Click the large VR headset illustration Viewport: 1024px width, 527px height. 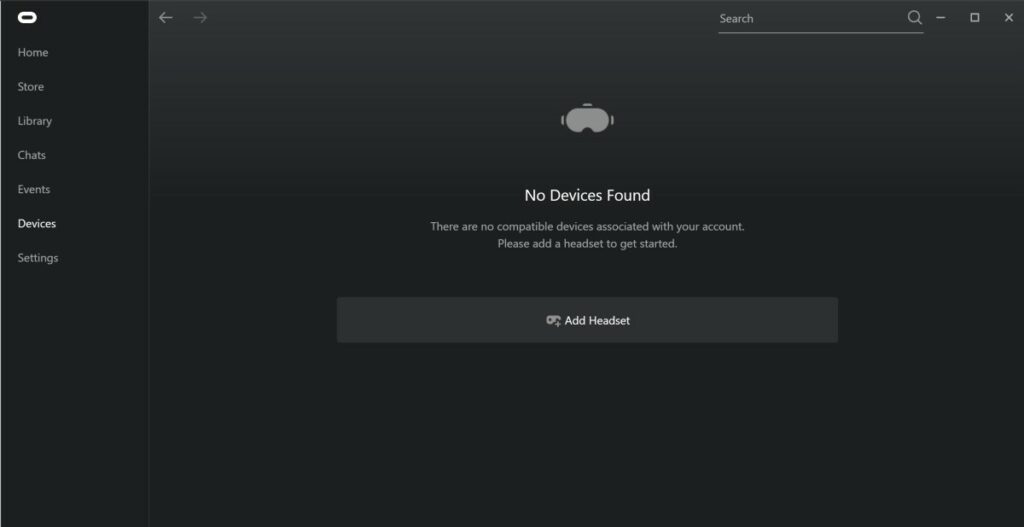coord(587,118)
